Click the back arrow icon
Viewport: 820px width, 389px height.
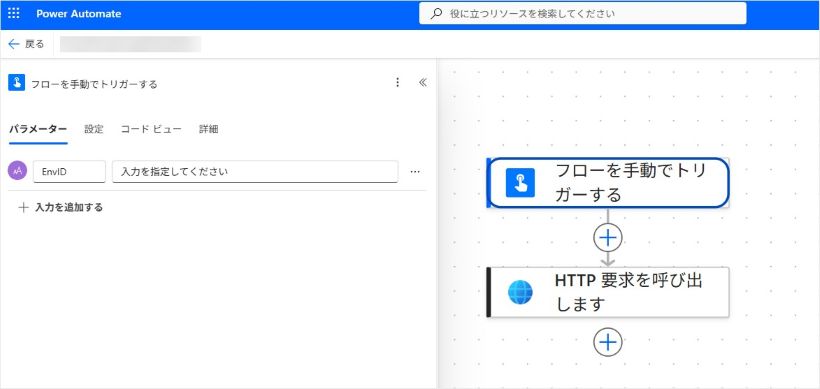coord(14,44)
